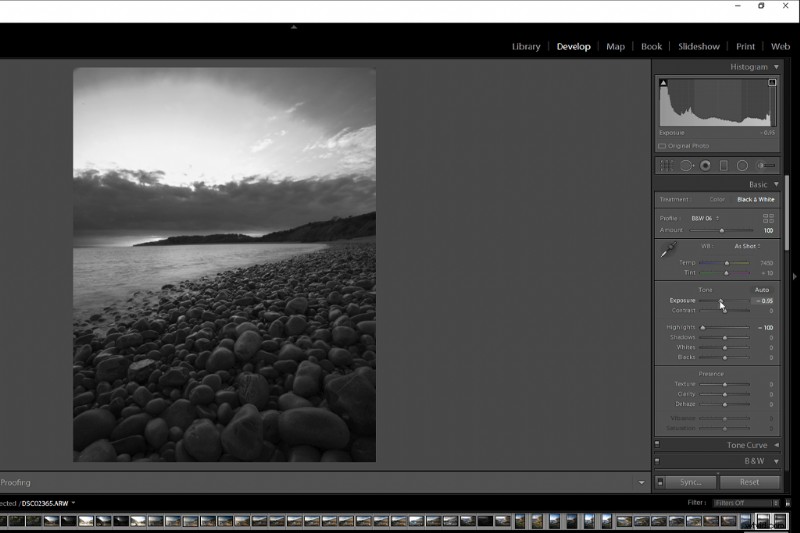Toggle highlight clipping indicator in histogram
Image resolution: width=800 pixels, height=533 pixels.
[772, 83]
